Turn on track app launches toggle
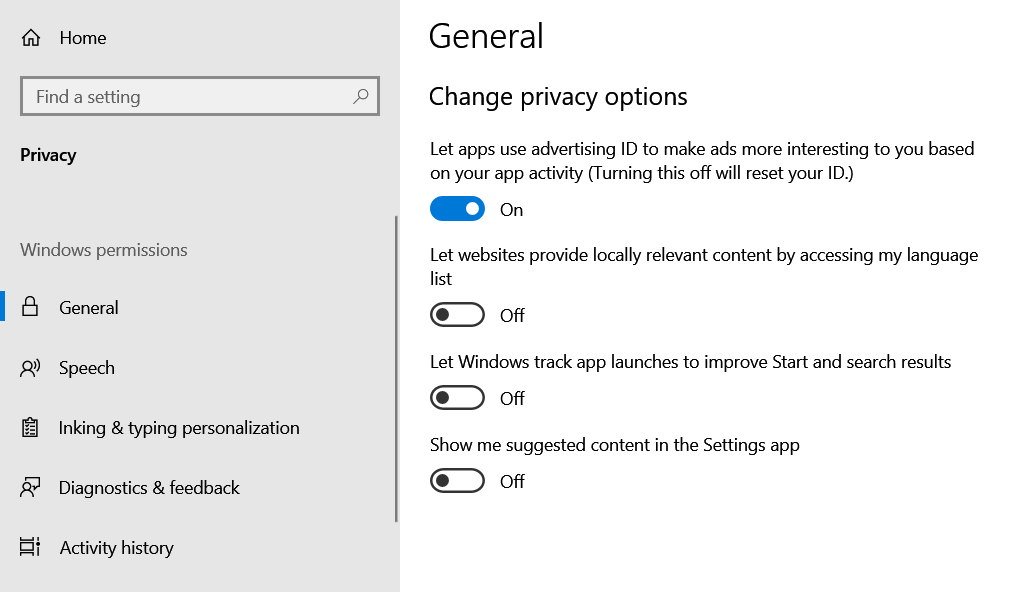 pos(457,398)
